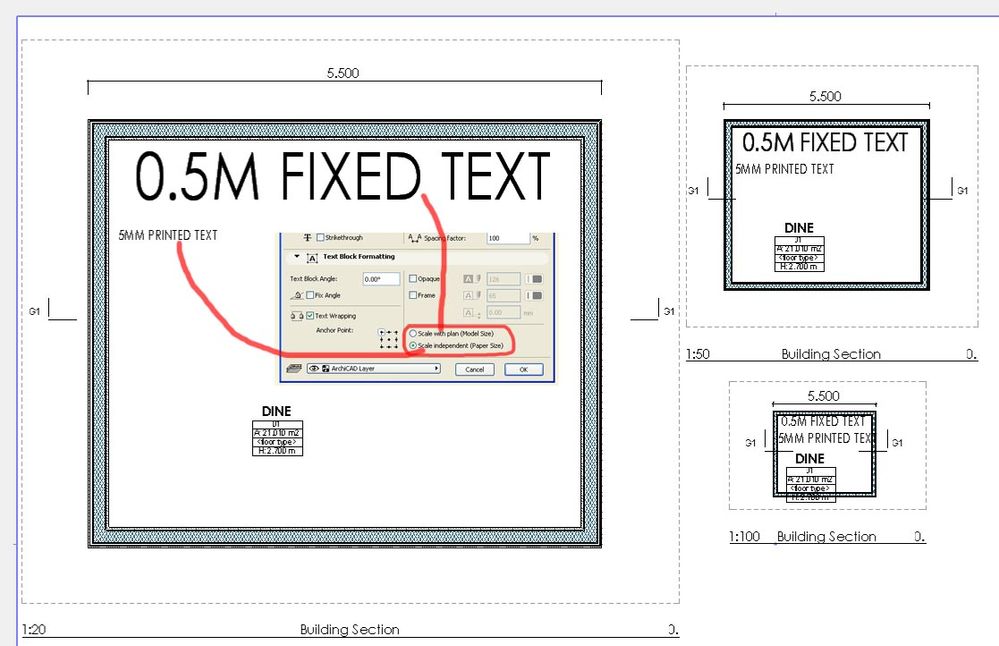Screen dimensions: 999x646
Task: Select Scale with plan (Model Size)
Action: click(x=413, y=333)
